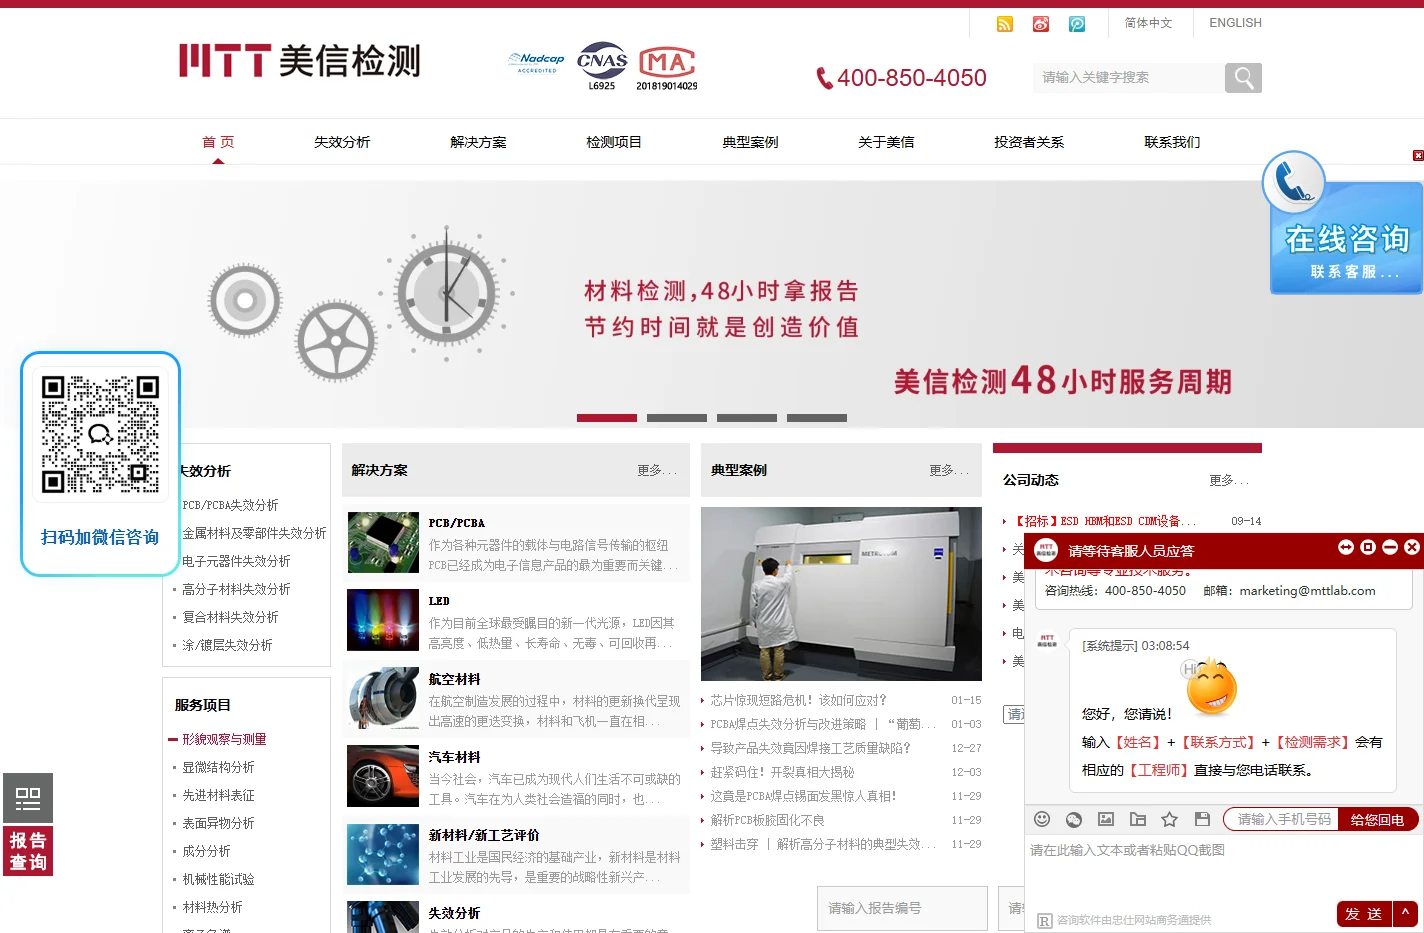Expand send options arrow next to 发送
Screen dimensions: 1424x933
(x=1406, y=913)
